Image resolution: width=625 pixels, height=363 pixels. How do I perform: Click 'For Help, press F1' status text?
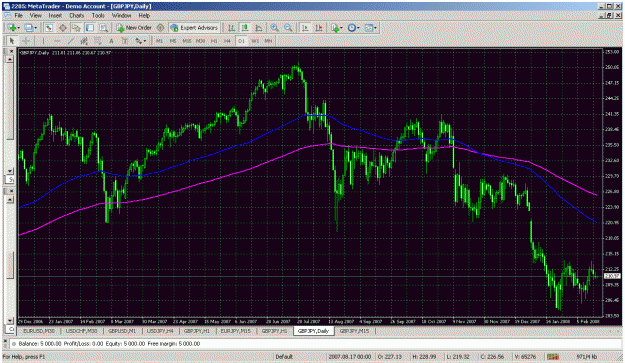pyautogui.click(x=24, y=357)
